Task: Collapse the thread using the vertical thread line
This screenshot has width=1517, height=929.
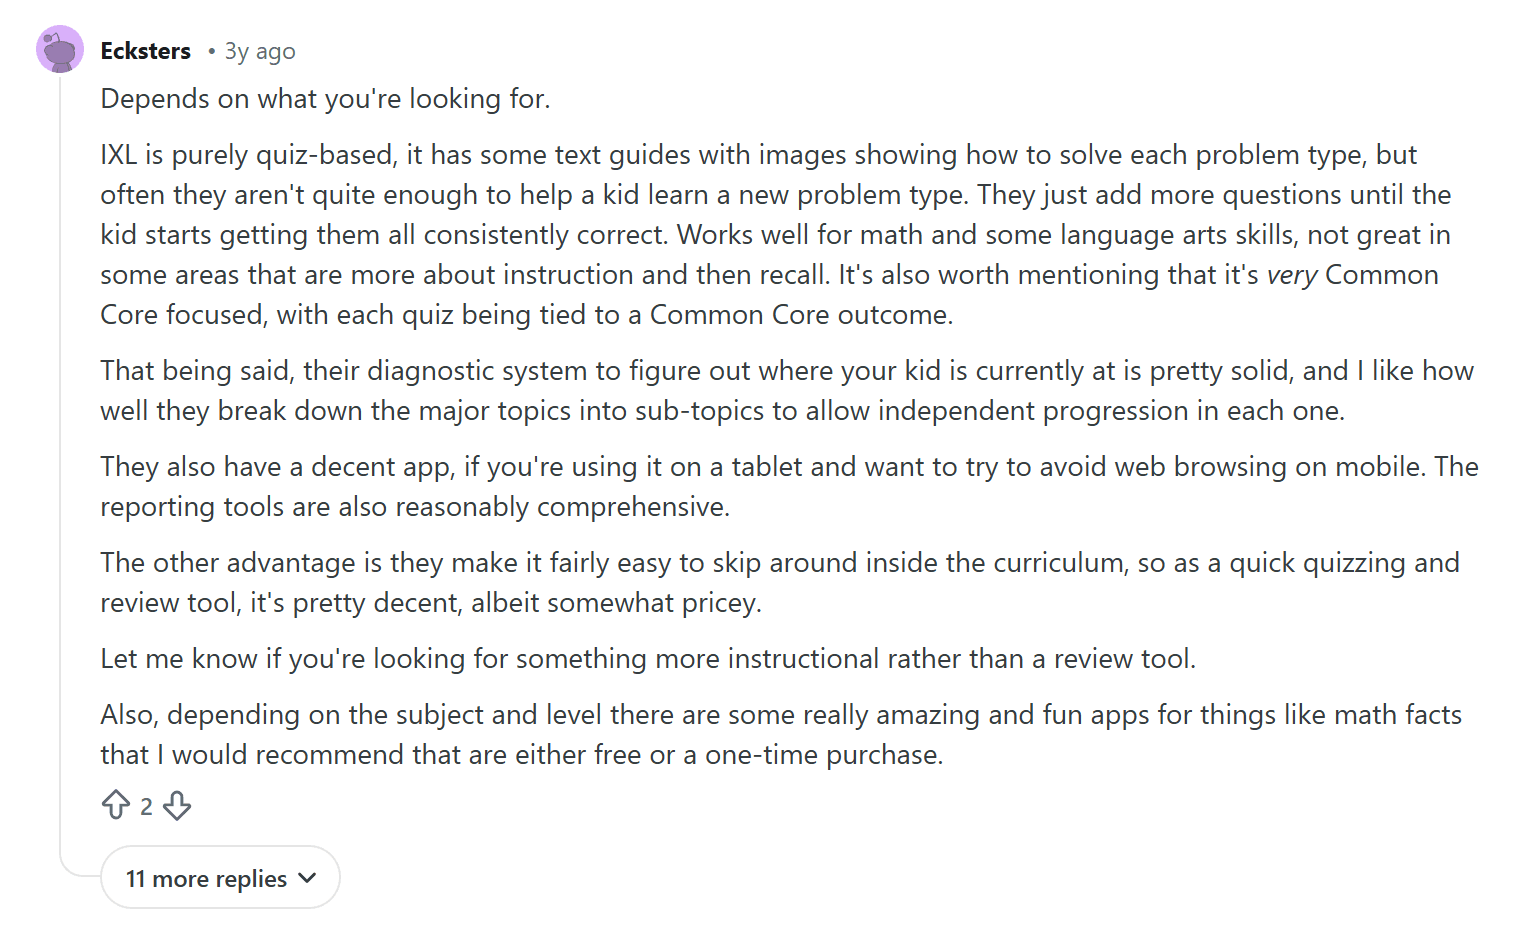Action: (x=60, y=450)
